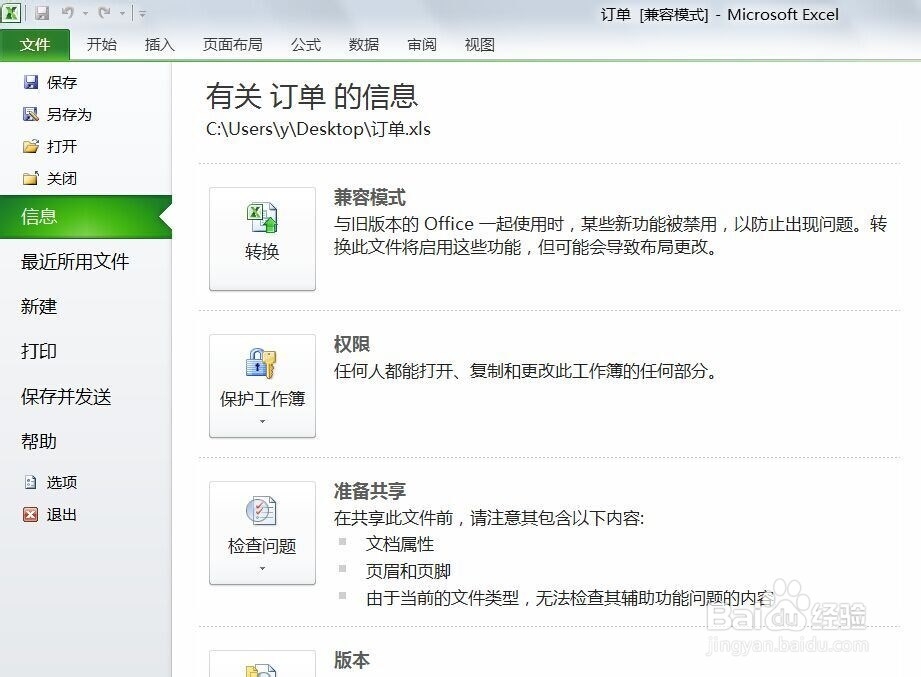This screenshot has width=921, height=677.
Task: Click the 页眉和页脚 list item
Action: [408, 571]
